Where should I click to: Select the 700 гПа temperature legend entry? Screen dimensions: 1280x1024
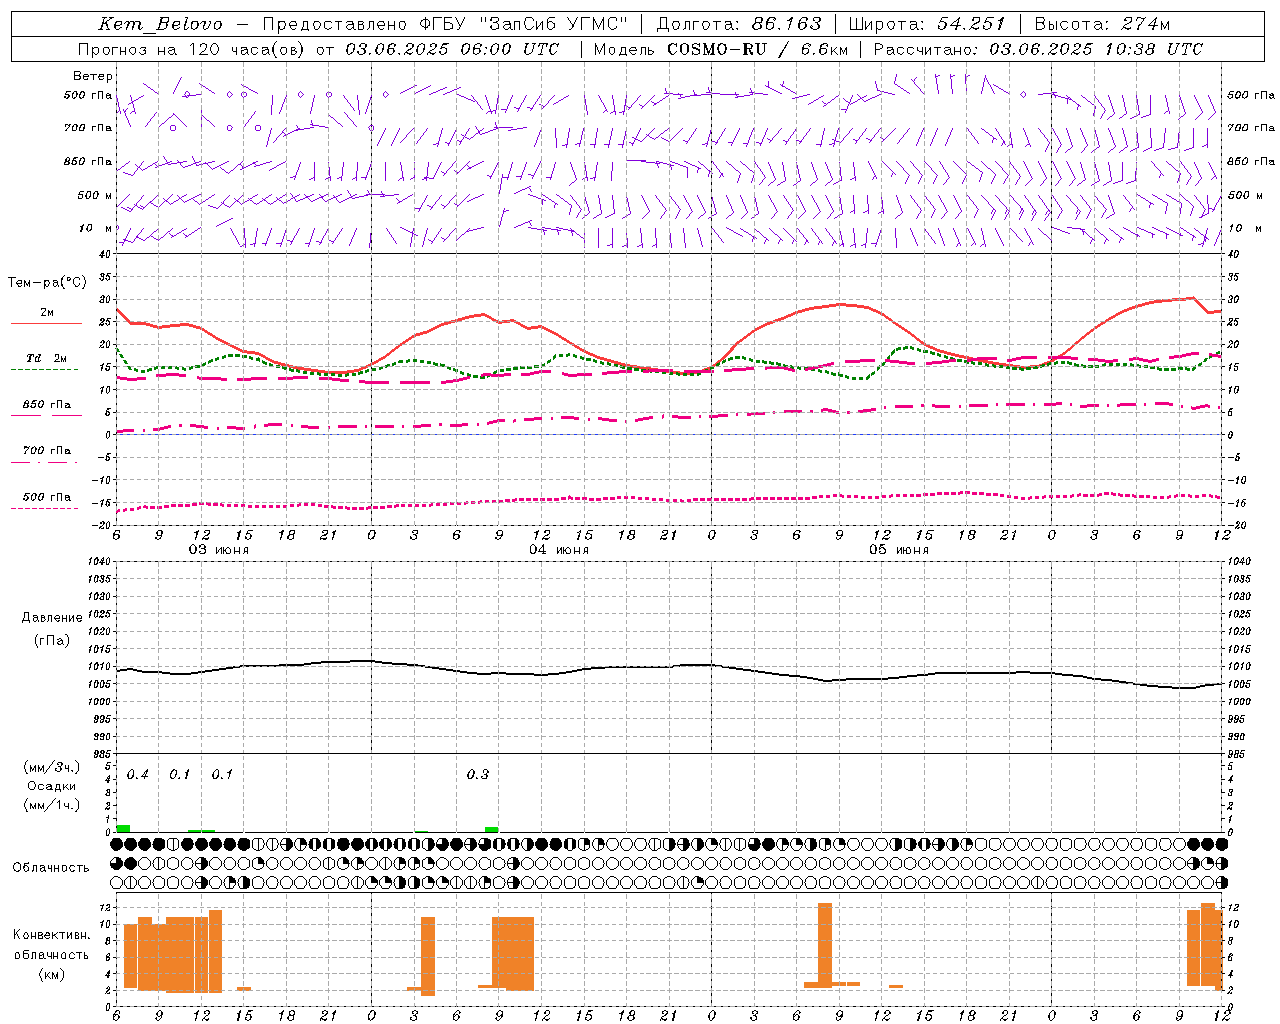tap(47, 450)
